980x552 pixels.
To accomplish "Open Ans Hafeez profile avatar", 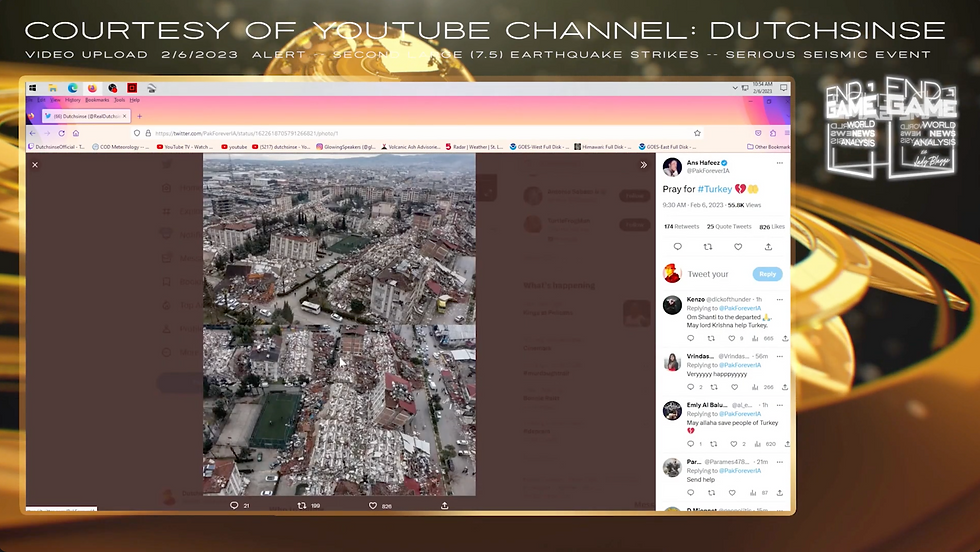I will click(672, 167).
